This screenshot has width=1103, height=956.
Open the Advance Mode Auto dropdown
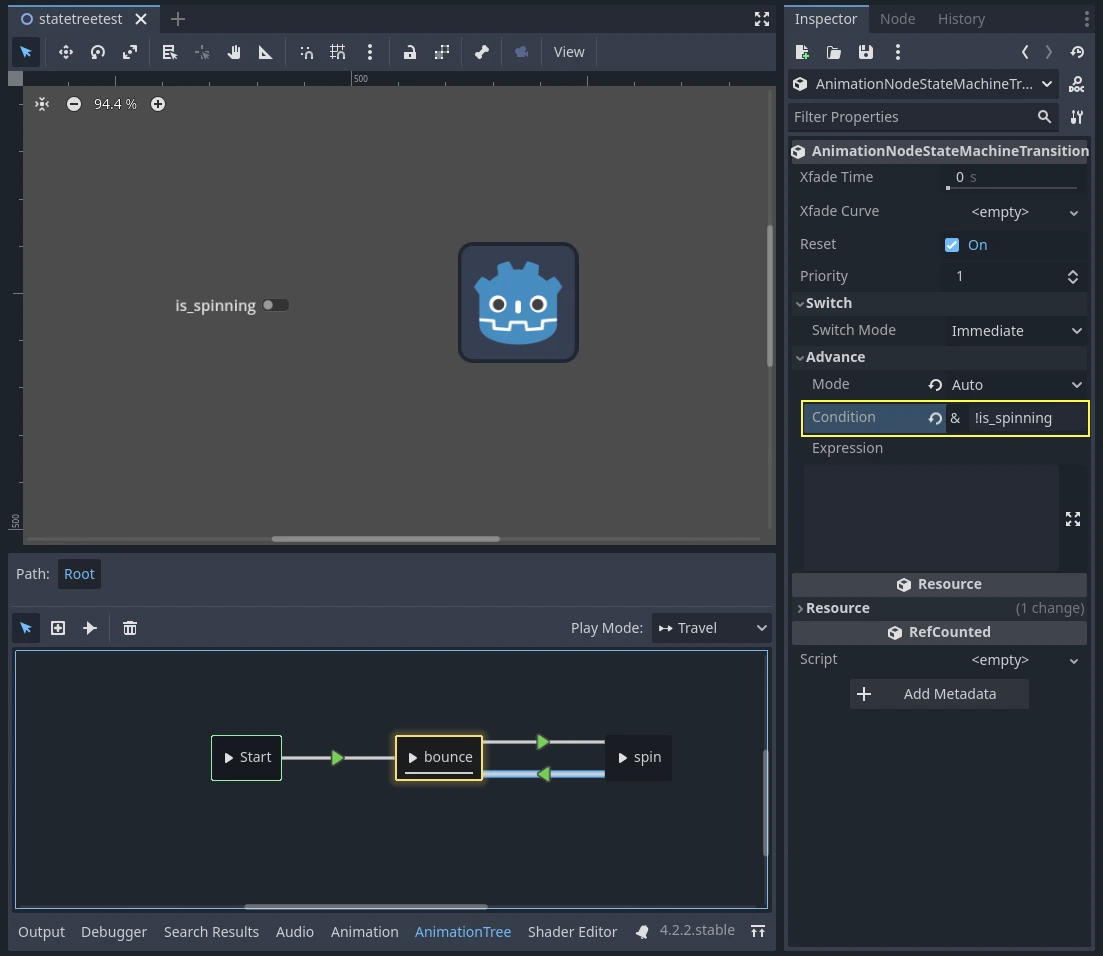1016,385
